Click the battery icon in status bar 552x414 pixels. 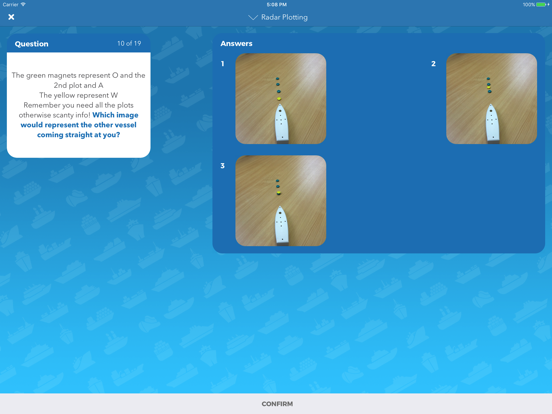pos(542,5)
